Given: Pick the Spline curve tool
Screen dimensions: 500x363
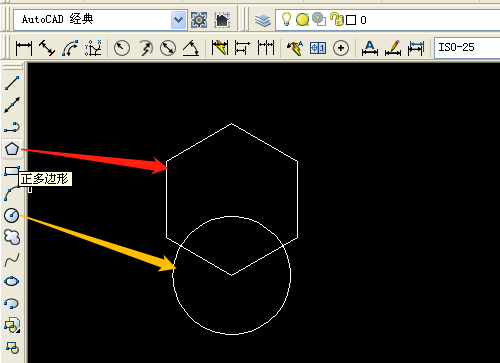Looking at the screenshot, I should tap(12, 260).
